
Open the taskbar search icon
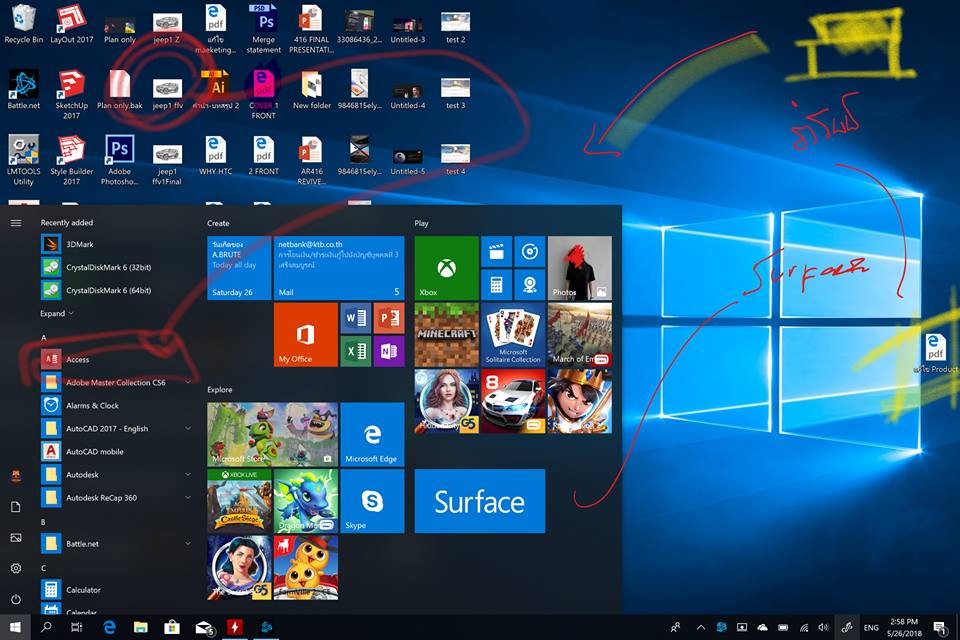46,627
